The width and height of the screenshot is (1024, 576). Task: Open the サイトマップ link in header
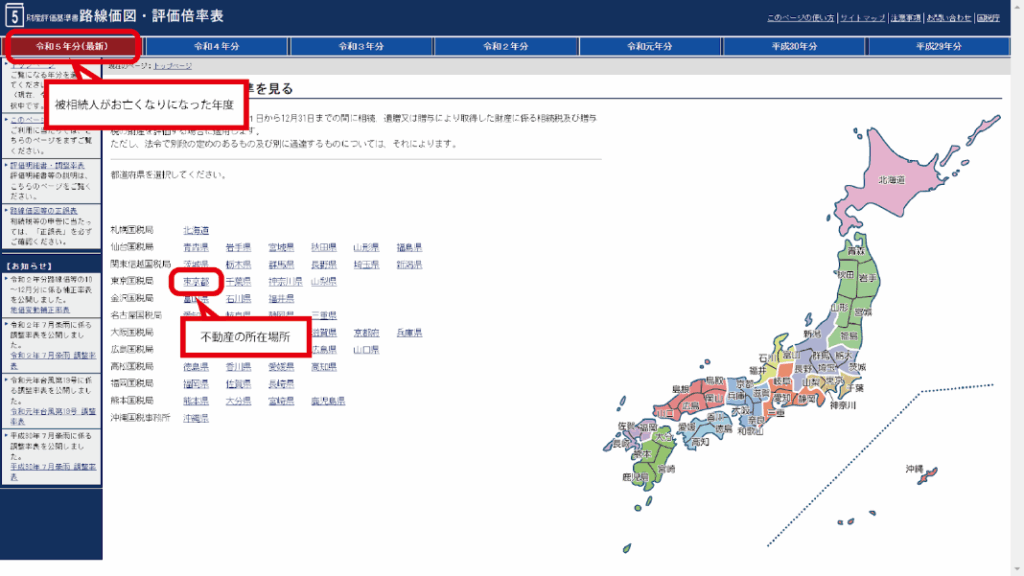tap(862, 18)
